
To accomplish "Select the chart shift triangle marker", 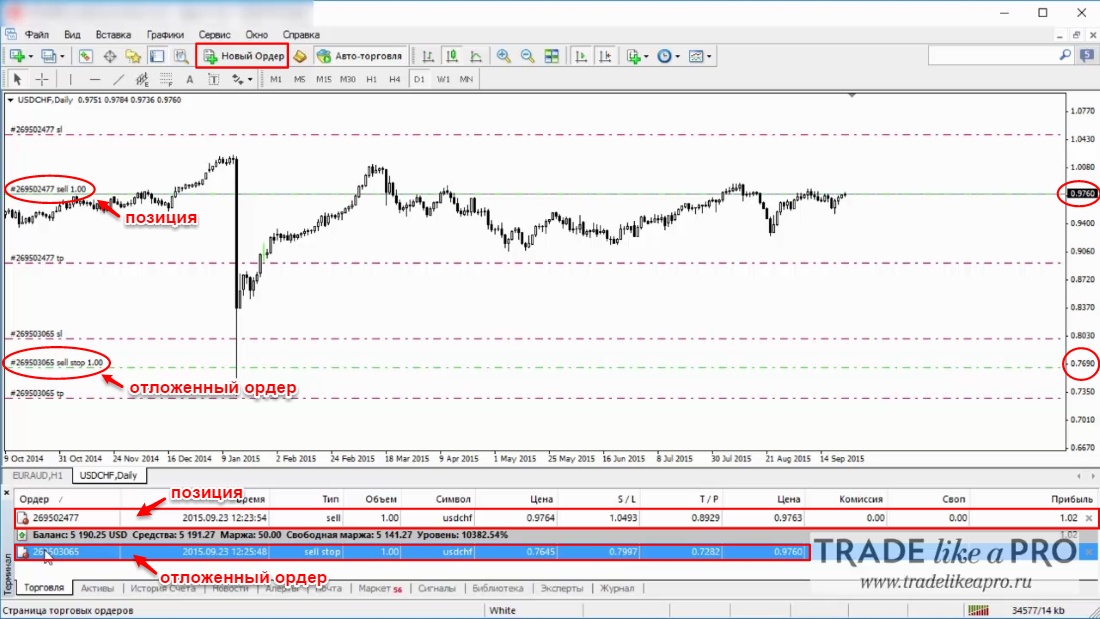I will pyautogui.click(x=852, y=95).
